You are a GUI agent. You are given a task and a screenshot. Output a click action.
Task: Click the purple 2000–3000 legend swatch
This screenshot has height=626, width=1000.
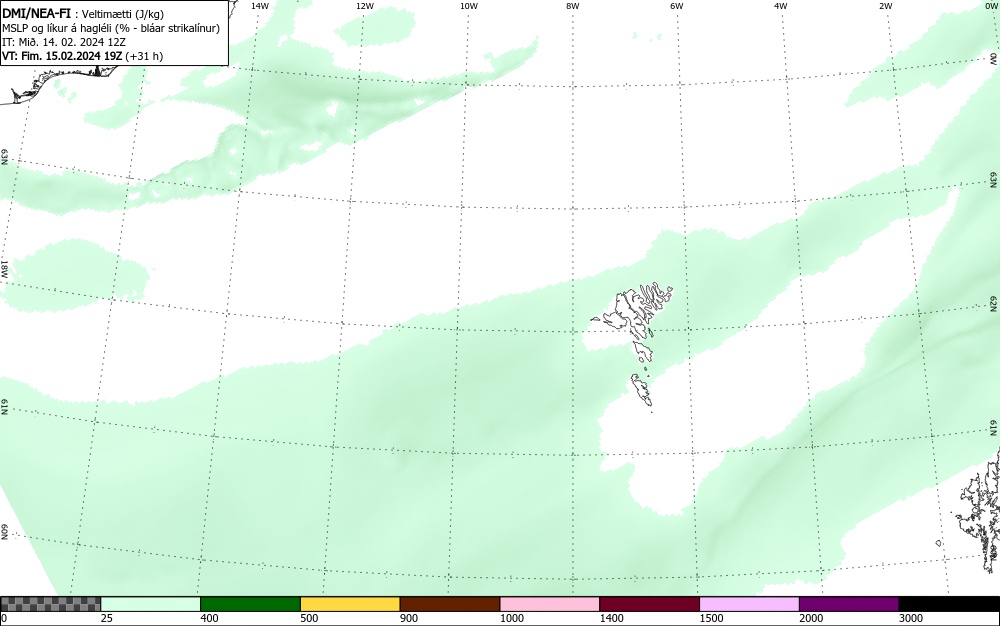[x=849, y=604]
